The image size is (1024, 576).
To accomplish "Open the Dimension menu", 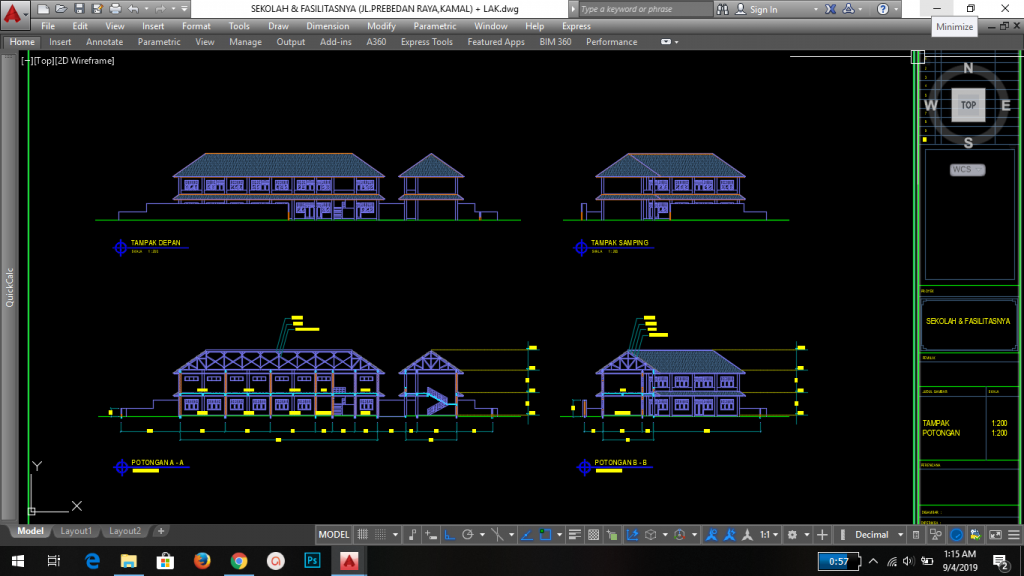I will 327,26.
